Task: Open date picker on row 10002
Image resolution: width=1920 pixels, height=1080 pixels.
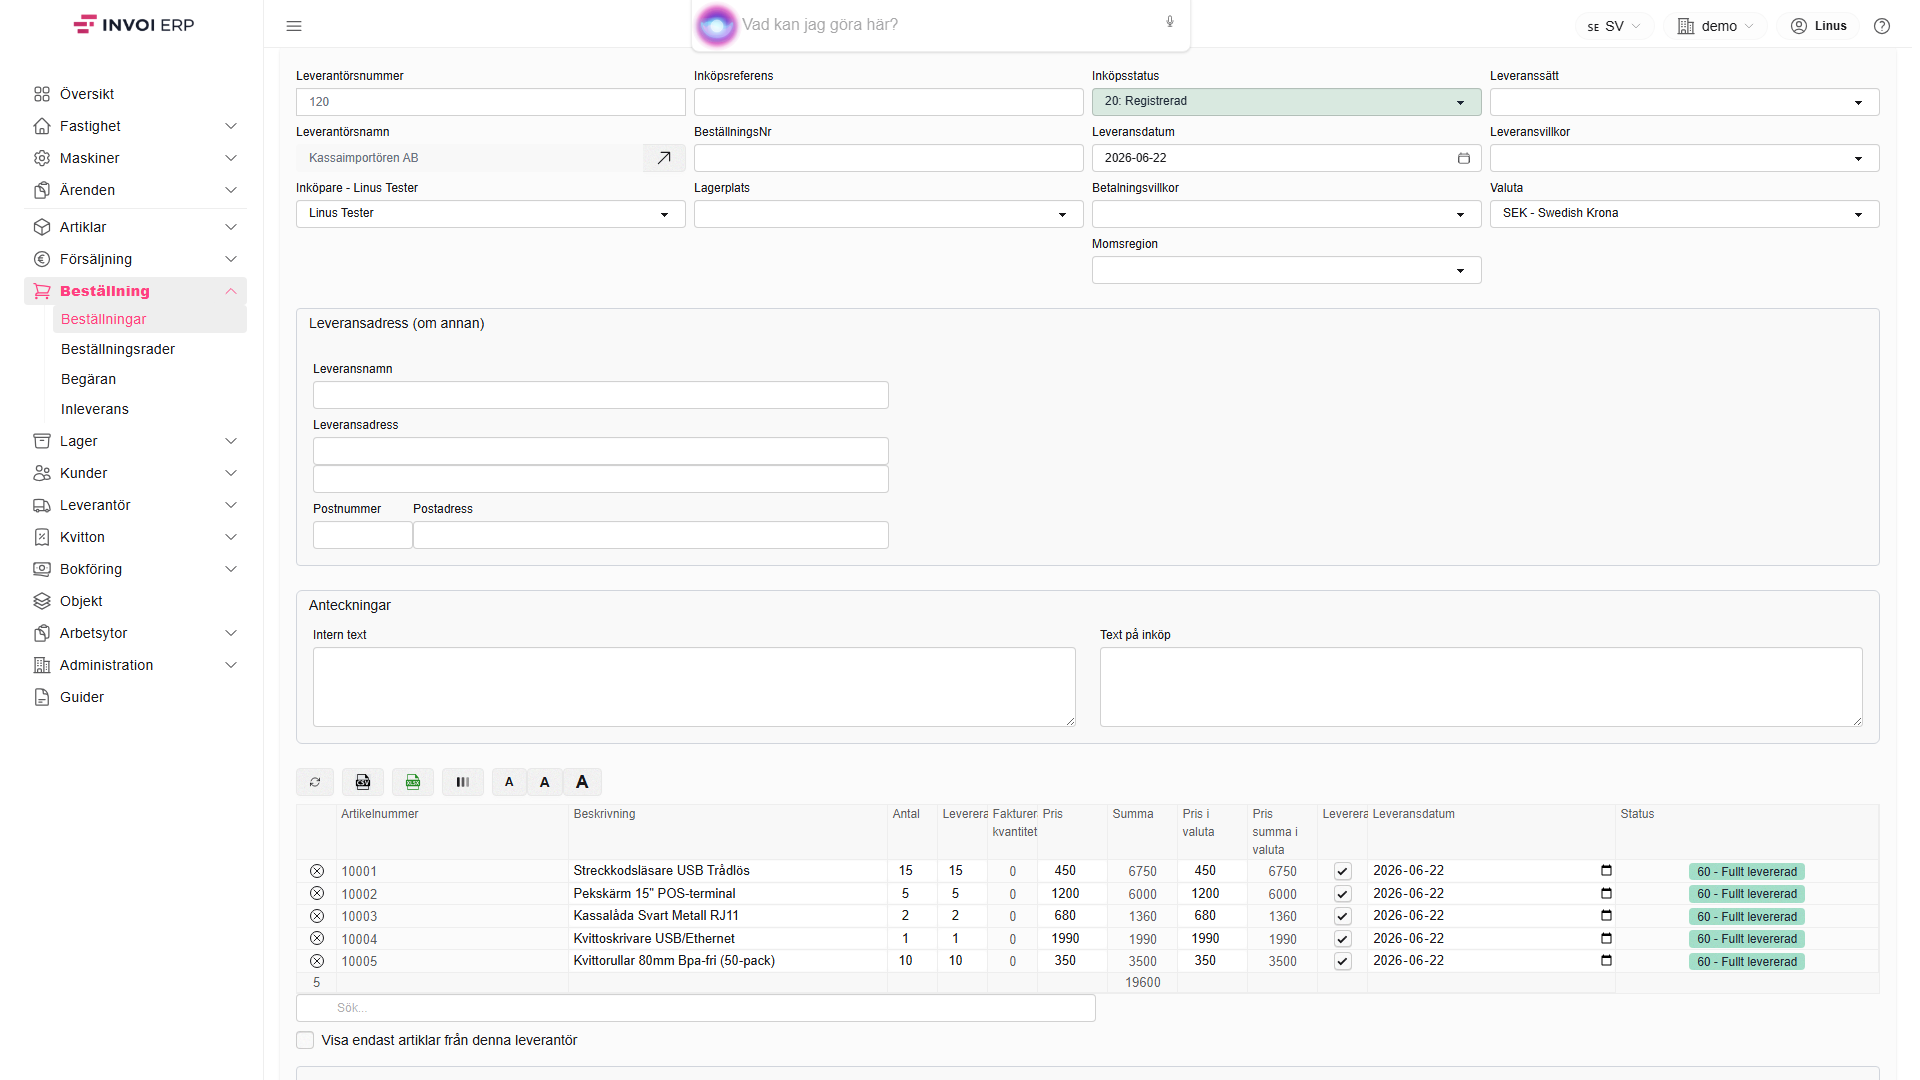Action: (1606, 893)
